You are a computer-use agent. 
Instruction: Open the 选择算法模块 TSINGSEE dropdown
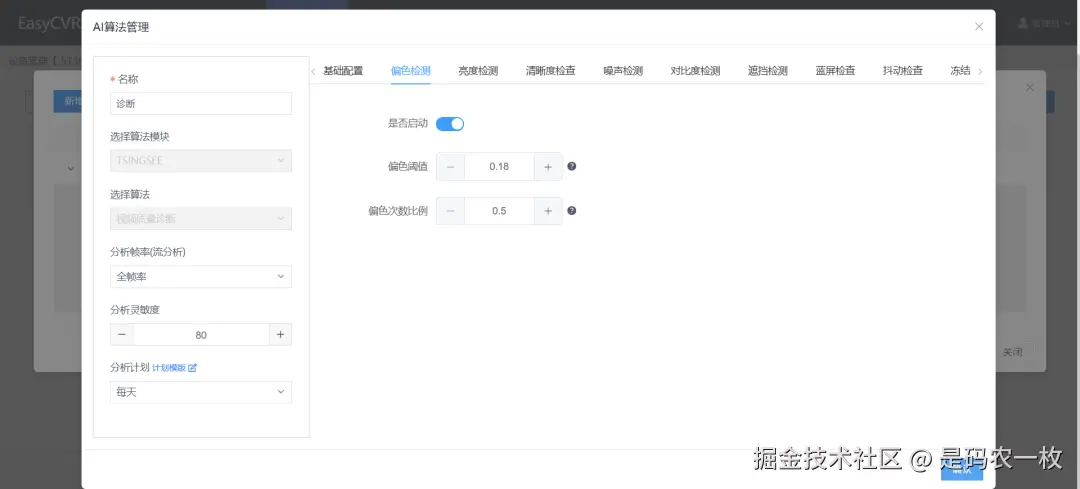tap(200, 161)
